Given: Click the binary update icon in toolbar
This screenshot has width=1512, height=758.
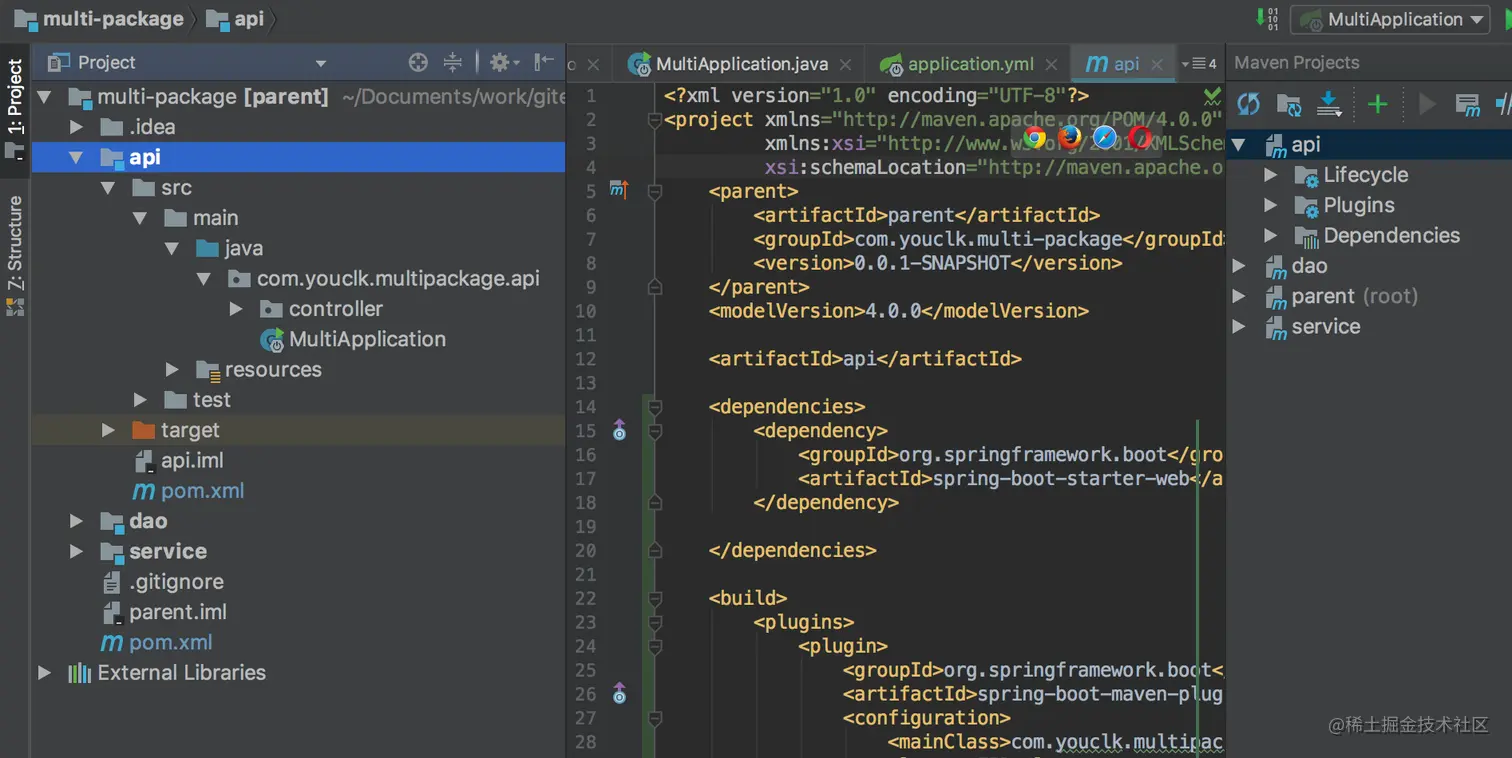Looking at the screenshot, I should [x=1267, y=18].
